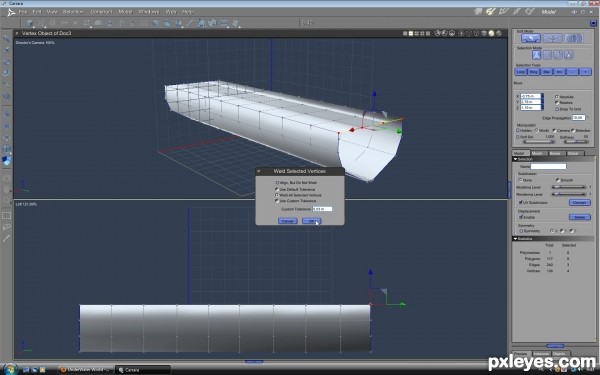Open the Windows menu

(149, 12)
